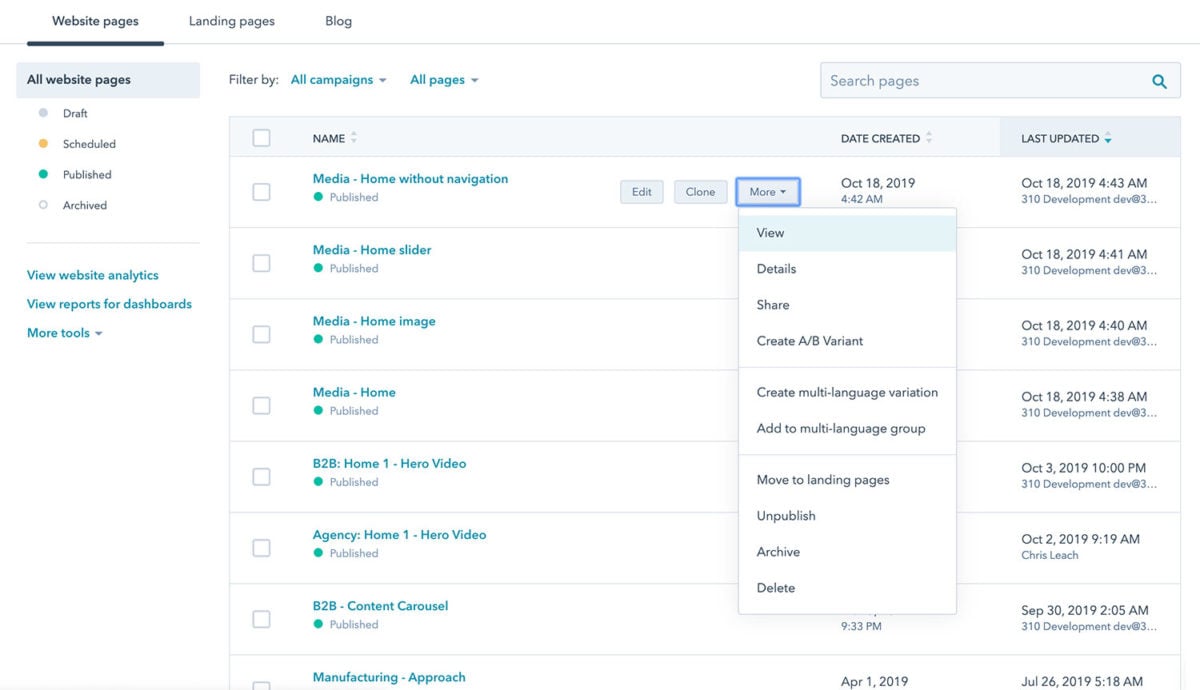1200x690 pixels.
Task: Switch to the Website pages tab
Action: point(95,21)
